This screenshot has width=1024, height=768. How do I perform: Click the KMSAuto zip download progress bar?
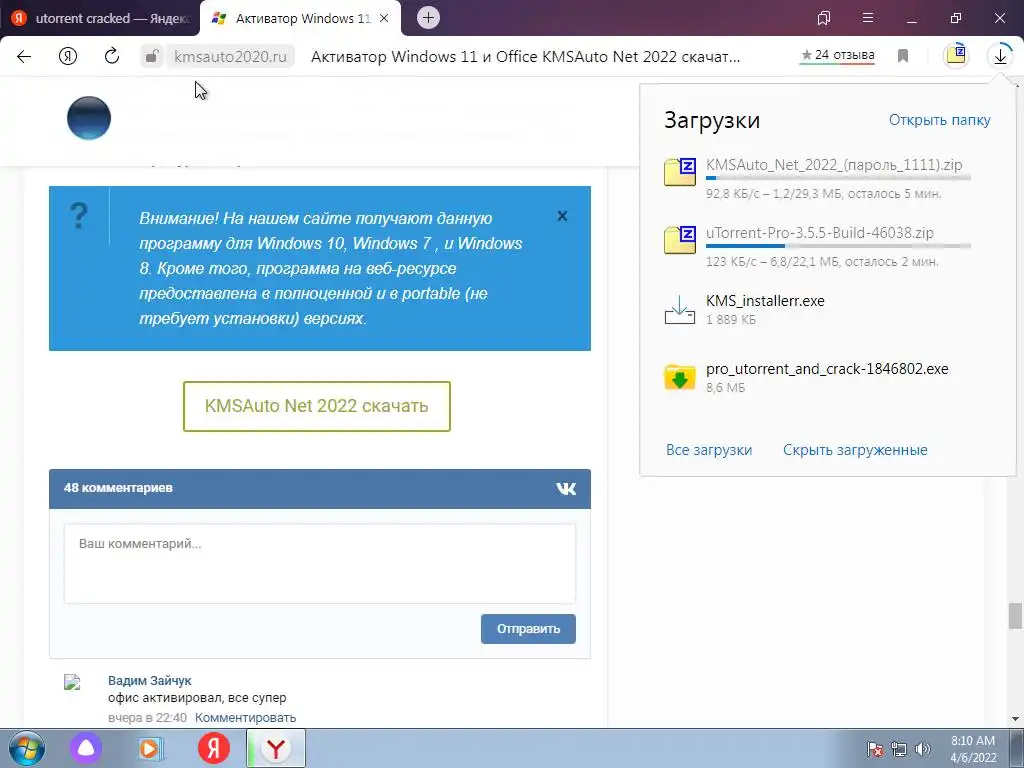click(x=839, y=178)
